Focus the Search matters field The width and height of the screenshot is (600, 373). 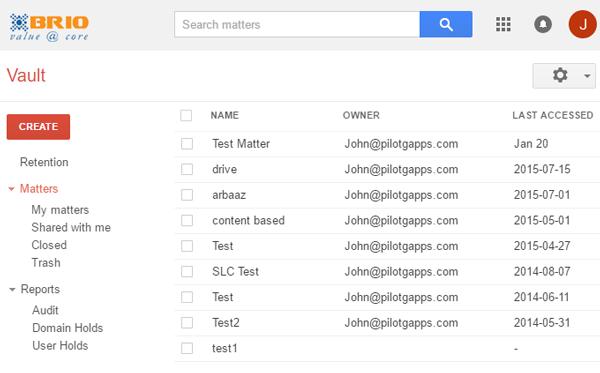pos(297,24)
